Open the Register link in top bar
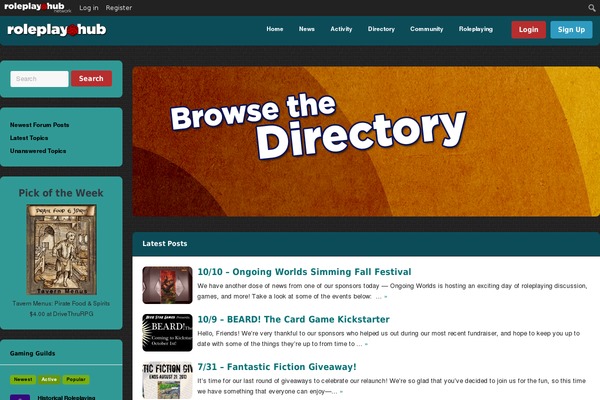 [x=119, y=8]
